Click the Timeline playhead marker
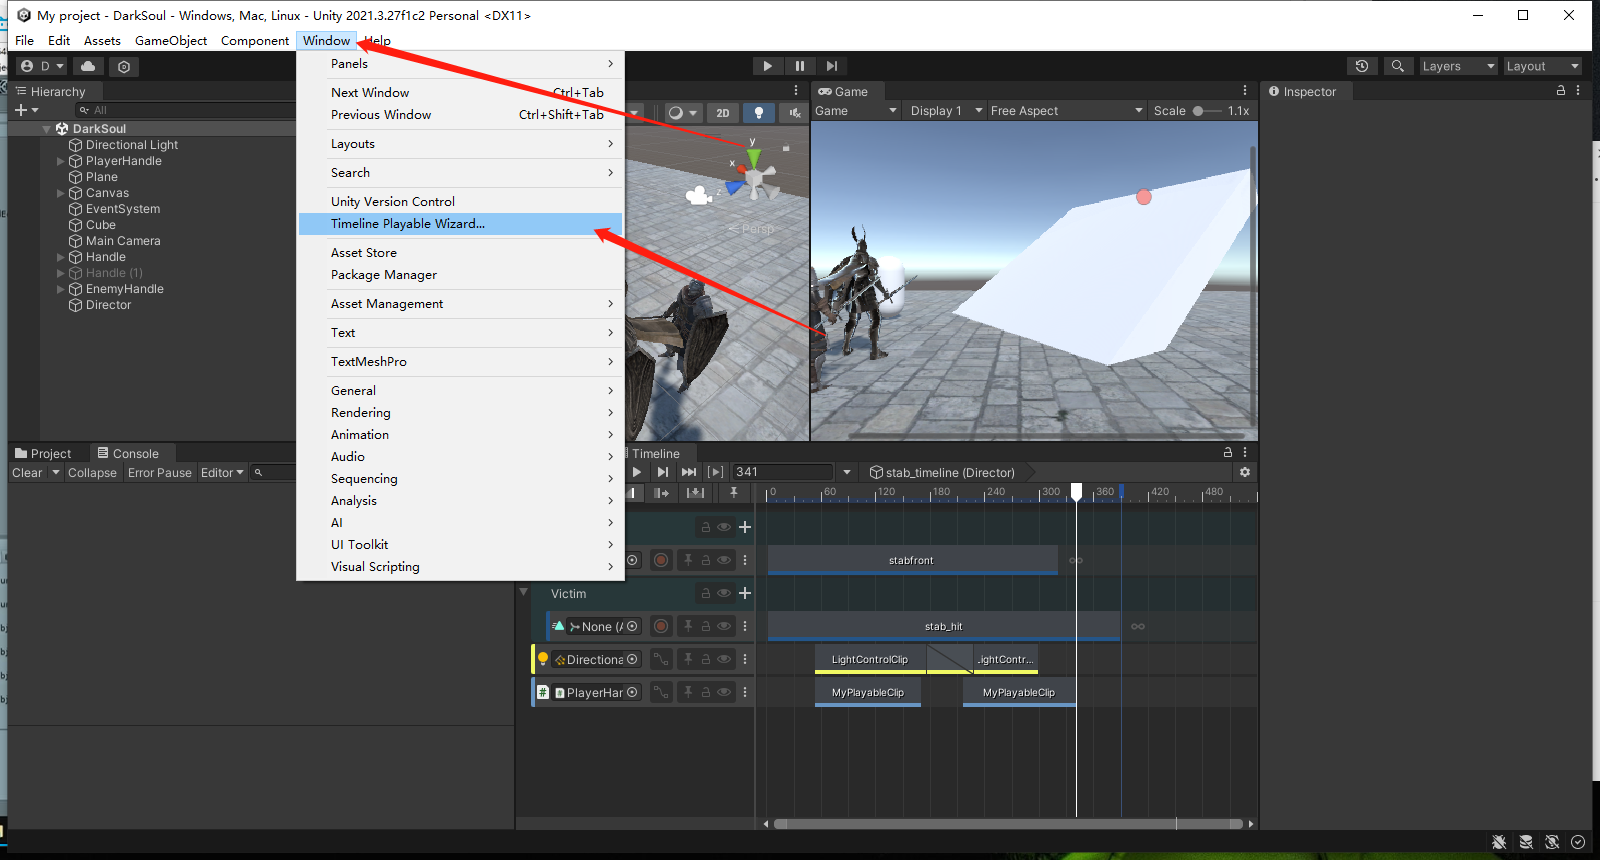1600x860 pixels. tap(1076, 491)
